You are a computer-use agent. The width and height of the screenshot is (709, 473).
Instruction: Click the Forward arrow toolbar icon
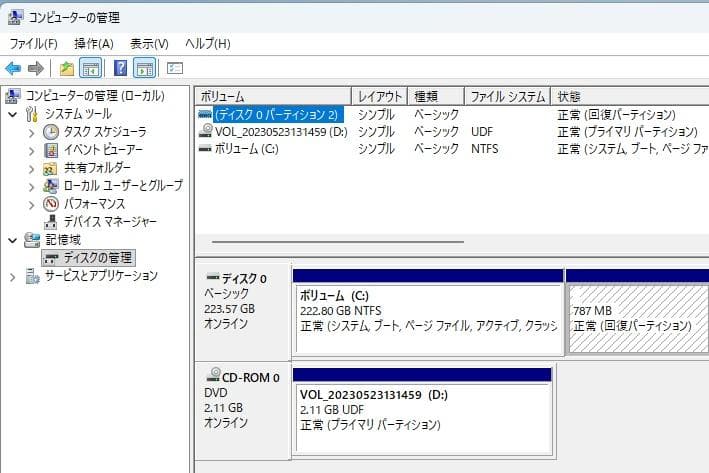36,69
